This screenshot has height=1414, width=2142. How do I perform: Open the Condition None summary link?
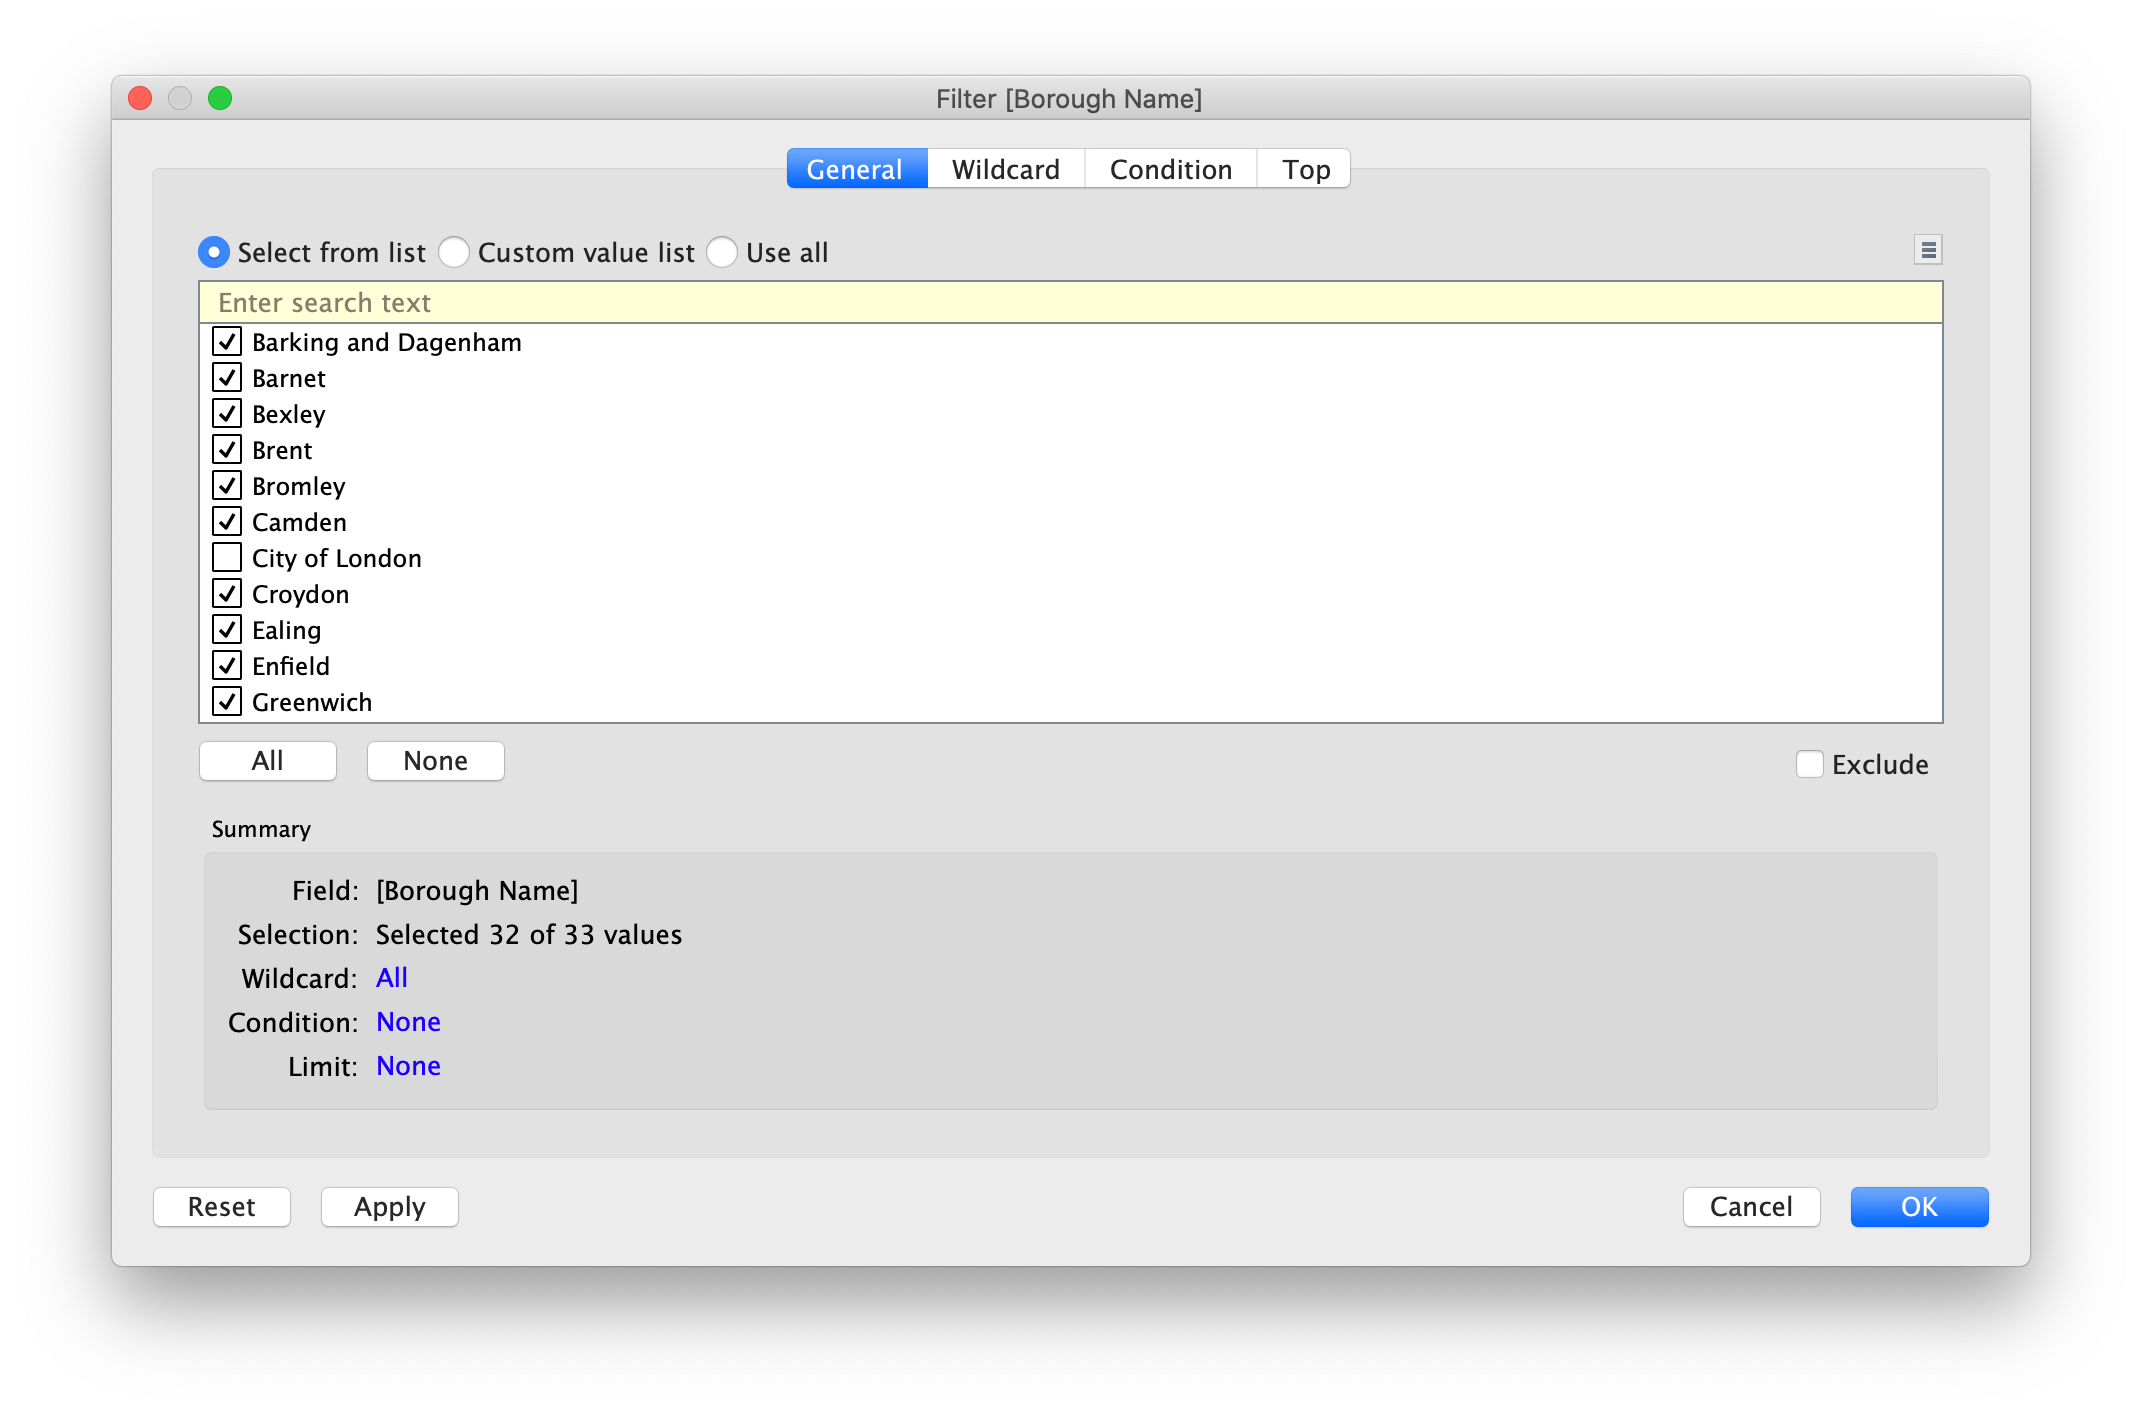coord(408,1022)
